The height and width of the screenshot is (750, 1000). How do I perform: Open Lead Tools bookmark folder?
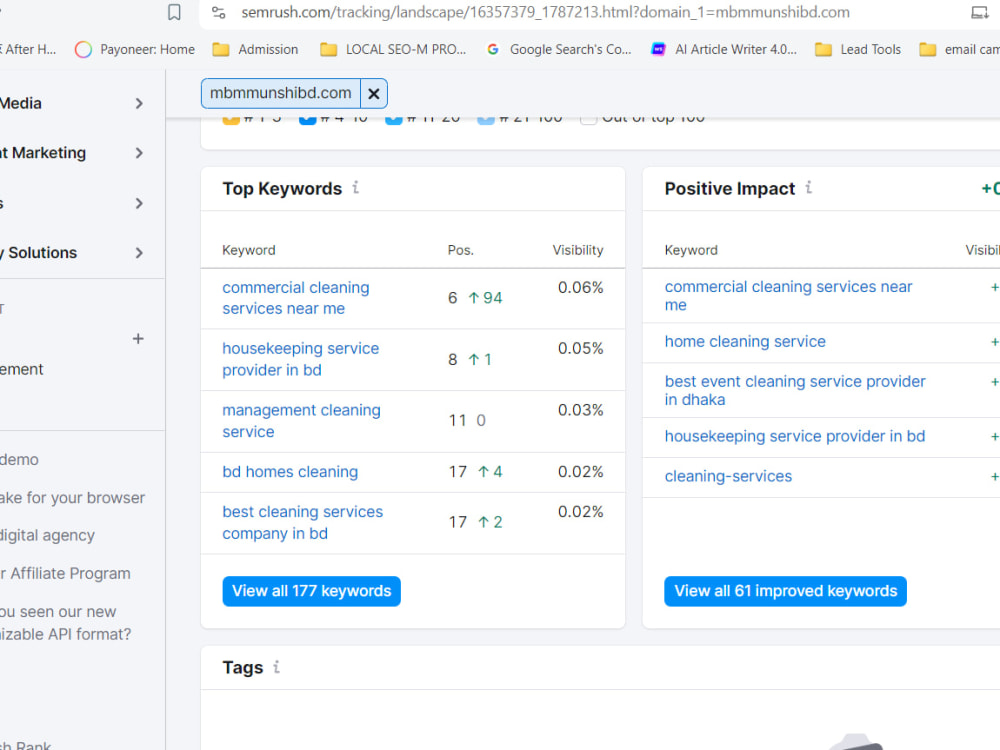(x=858, y=49)
